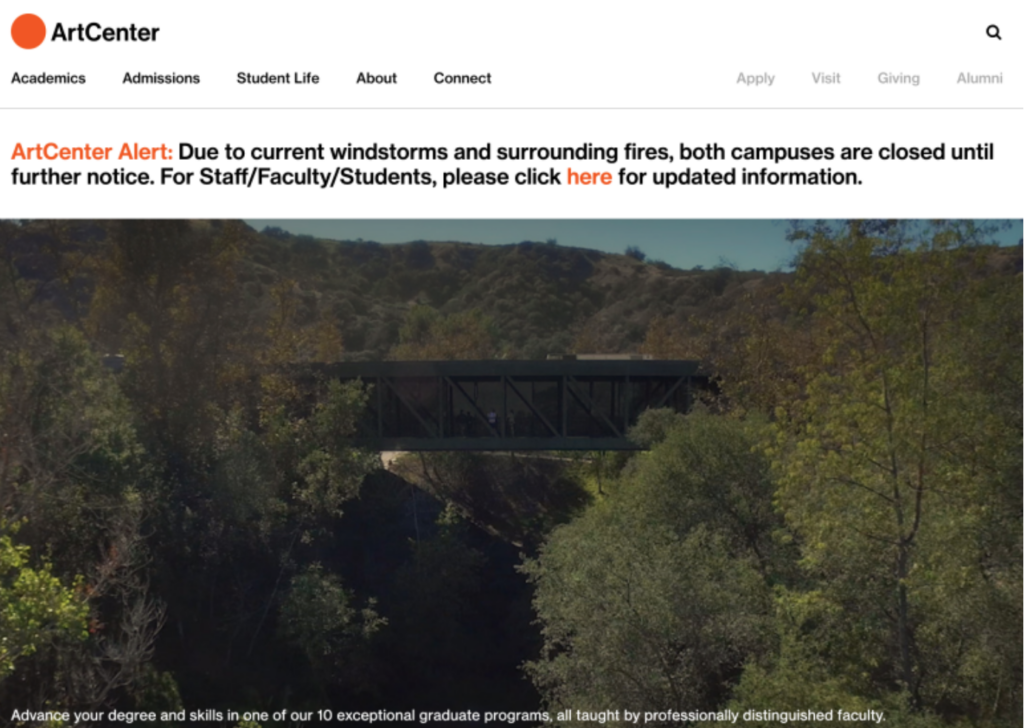Open the Giving link
The height and width of the screenshot is (728, 1024).
pos(899,79)
